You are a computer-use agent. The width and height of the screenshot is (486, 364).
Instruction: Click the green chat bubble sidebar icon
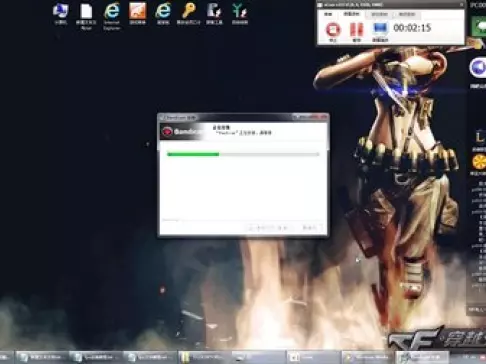coord(480,26)
